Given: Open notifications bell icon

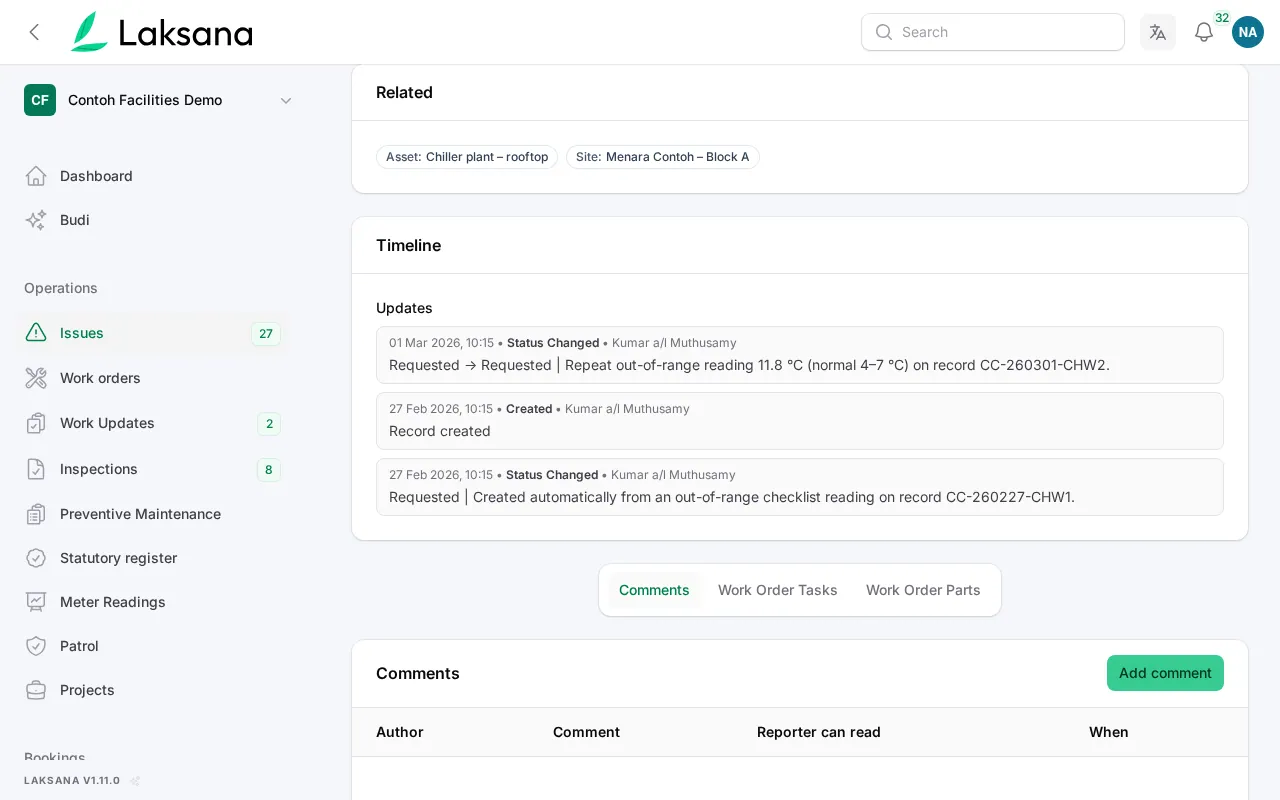Looking at the screenshot, I should click(1204, 32).
